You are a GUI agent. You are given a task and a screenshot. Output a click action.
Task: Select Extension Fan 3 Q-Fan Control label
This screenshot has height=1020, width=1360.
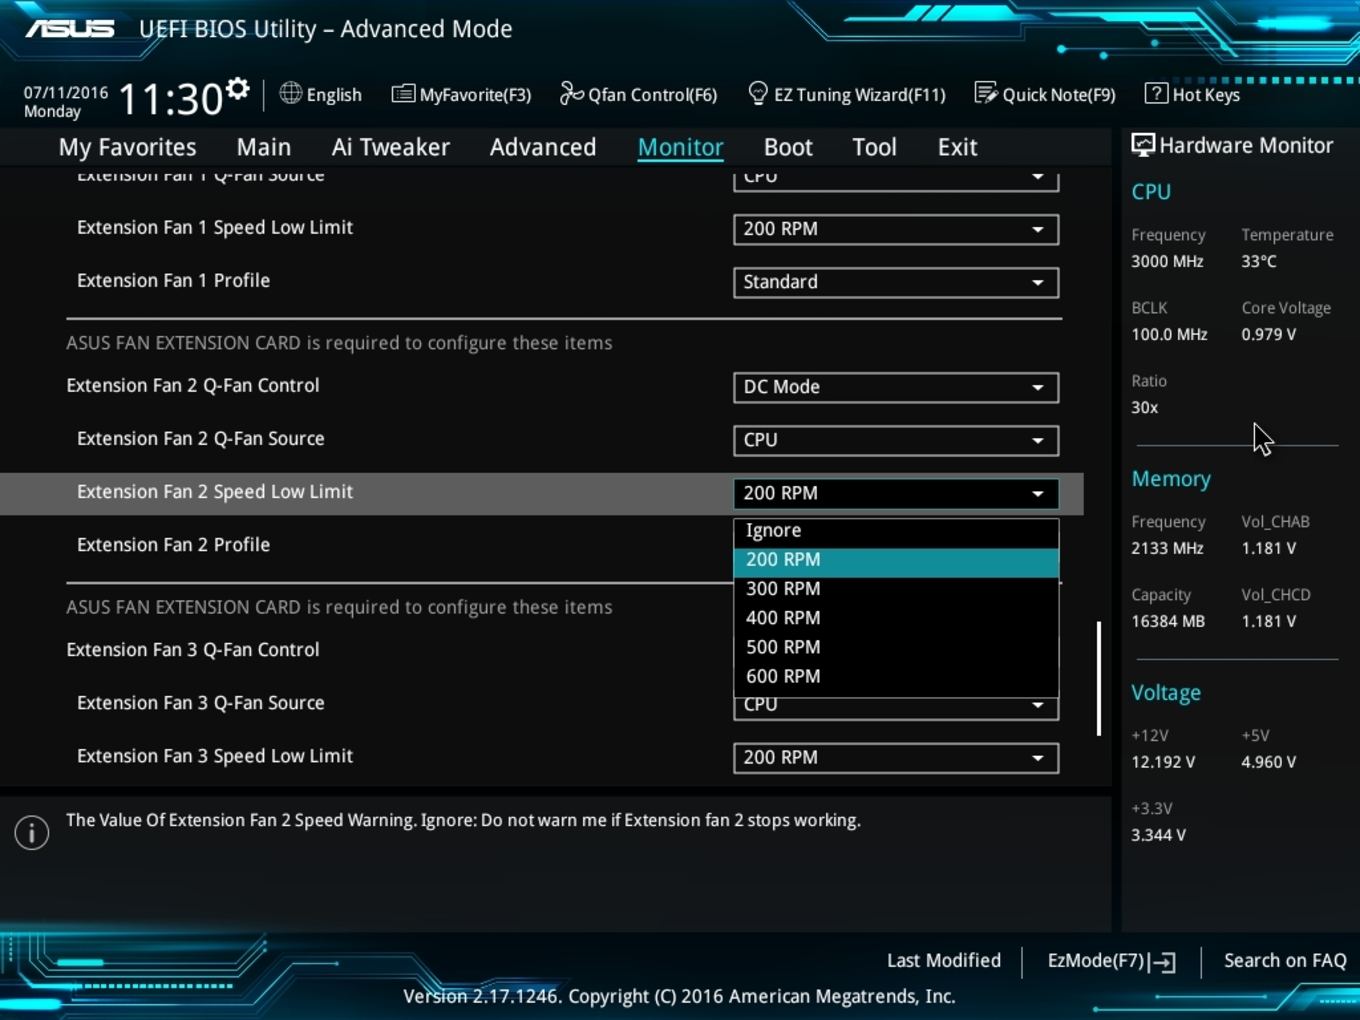coord(193,650)
